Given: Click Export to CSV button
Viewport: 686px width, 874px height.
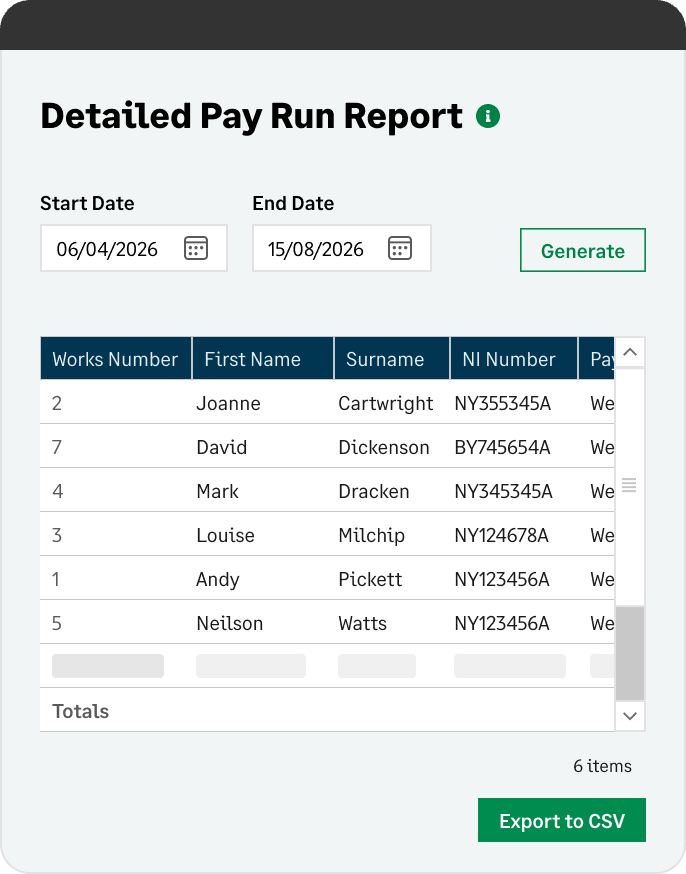Looking at the screenshot, I should 562,820.
